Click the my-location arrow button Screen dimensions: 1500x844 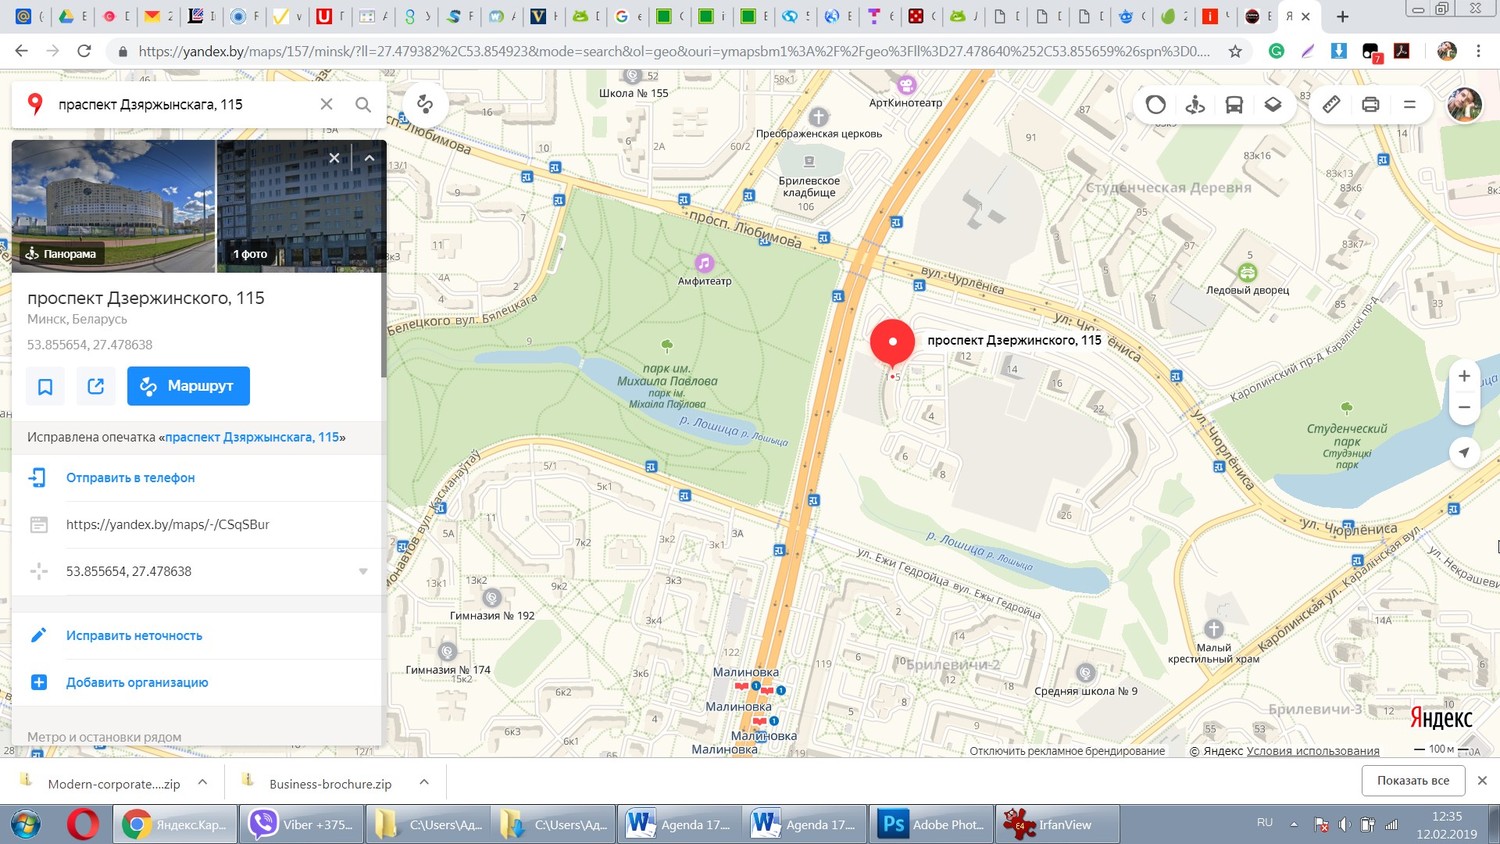(x=1464, y=452)
